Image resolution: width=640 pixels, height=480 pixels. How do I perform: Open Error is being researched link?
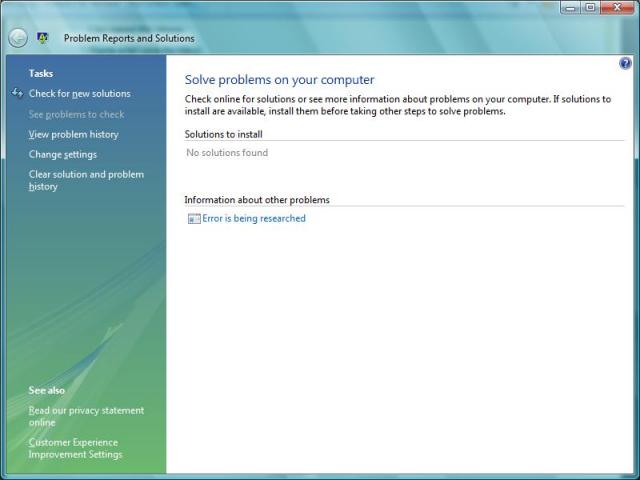tap(254, 219)
